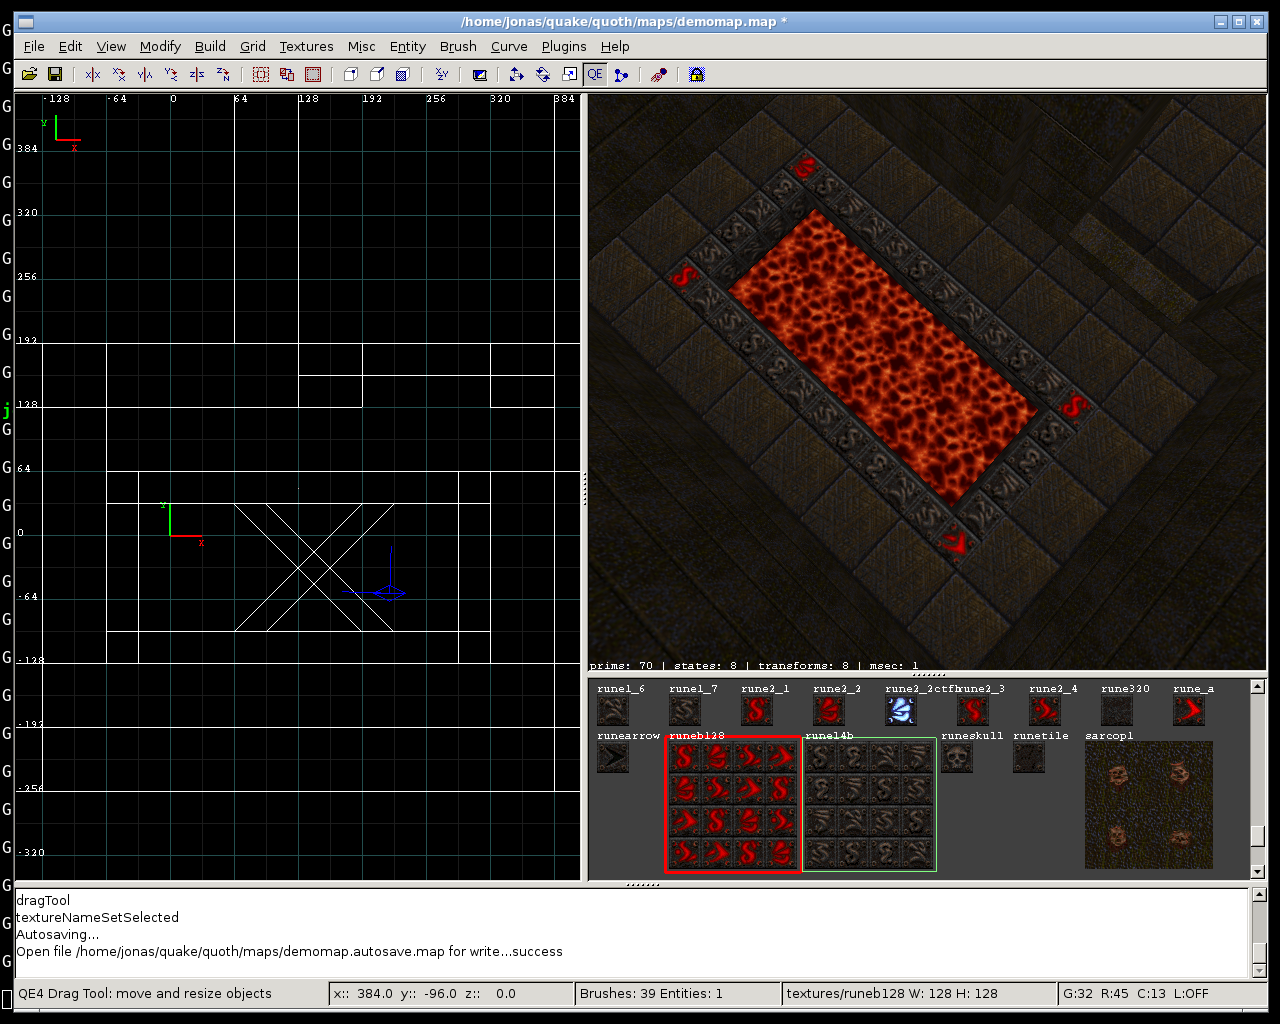Click the XY change views icon
This screenshot has width=1280, height=1024.
(x=441, y=74)
